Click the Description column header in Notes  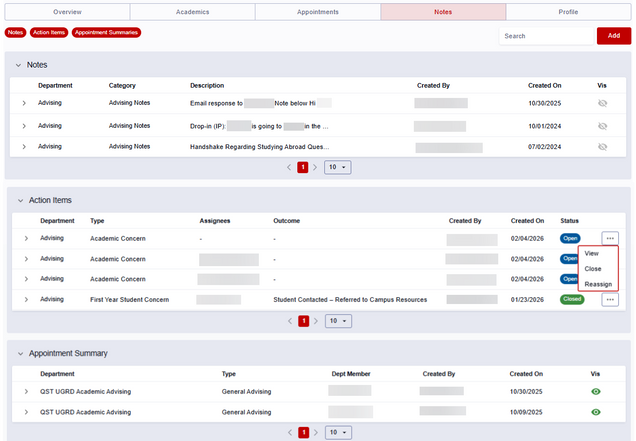tap(207, 86)
